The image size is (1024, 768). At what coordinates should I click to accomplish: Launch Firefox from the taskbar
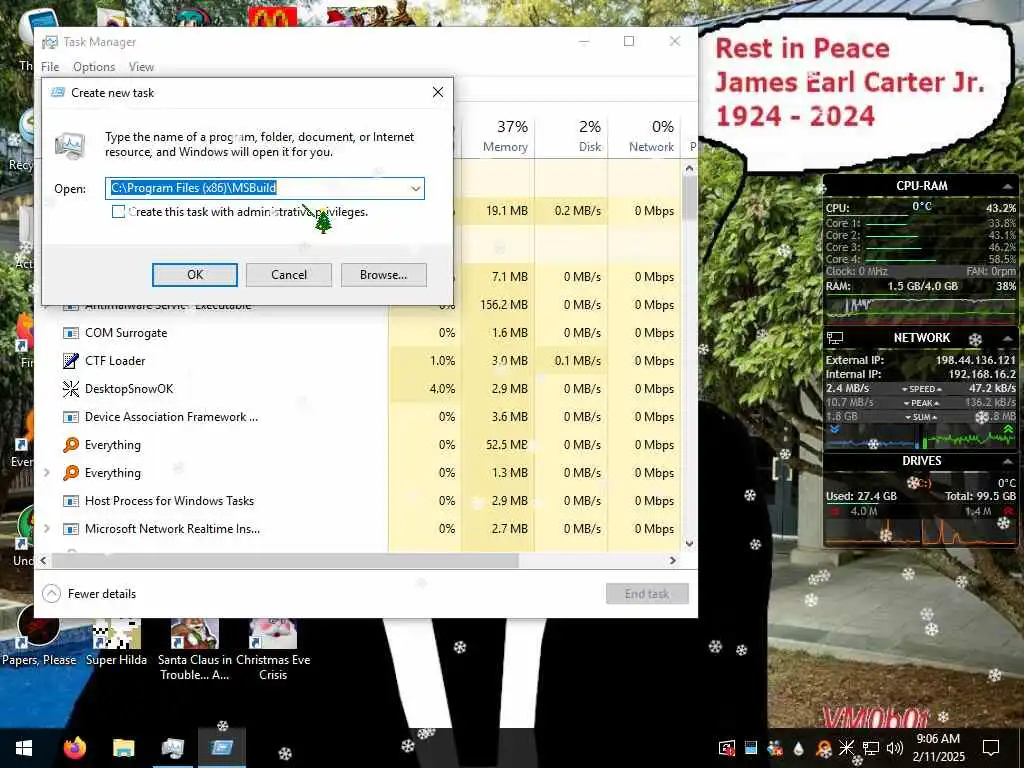pyautogui.click(x=75, y=748)
